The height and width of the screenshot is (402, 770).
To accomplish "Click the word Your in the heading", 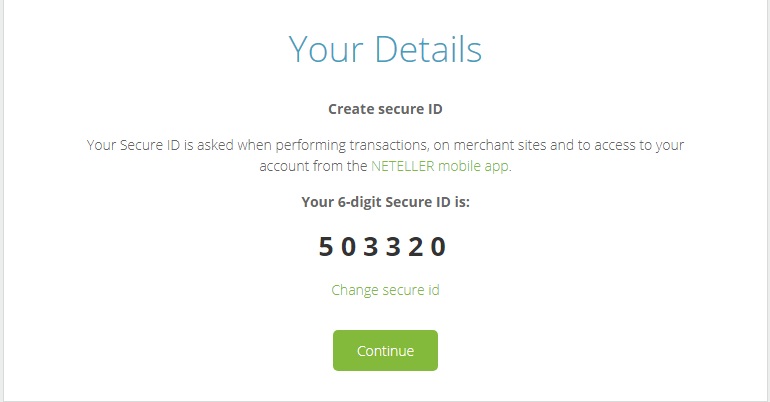I will [x=323, y=49].
